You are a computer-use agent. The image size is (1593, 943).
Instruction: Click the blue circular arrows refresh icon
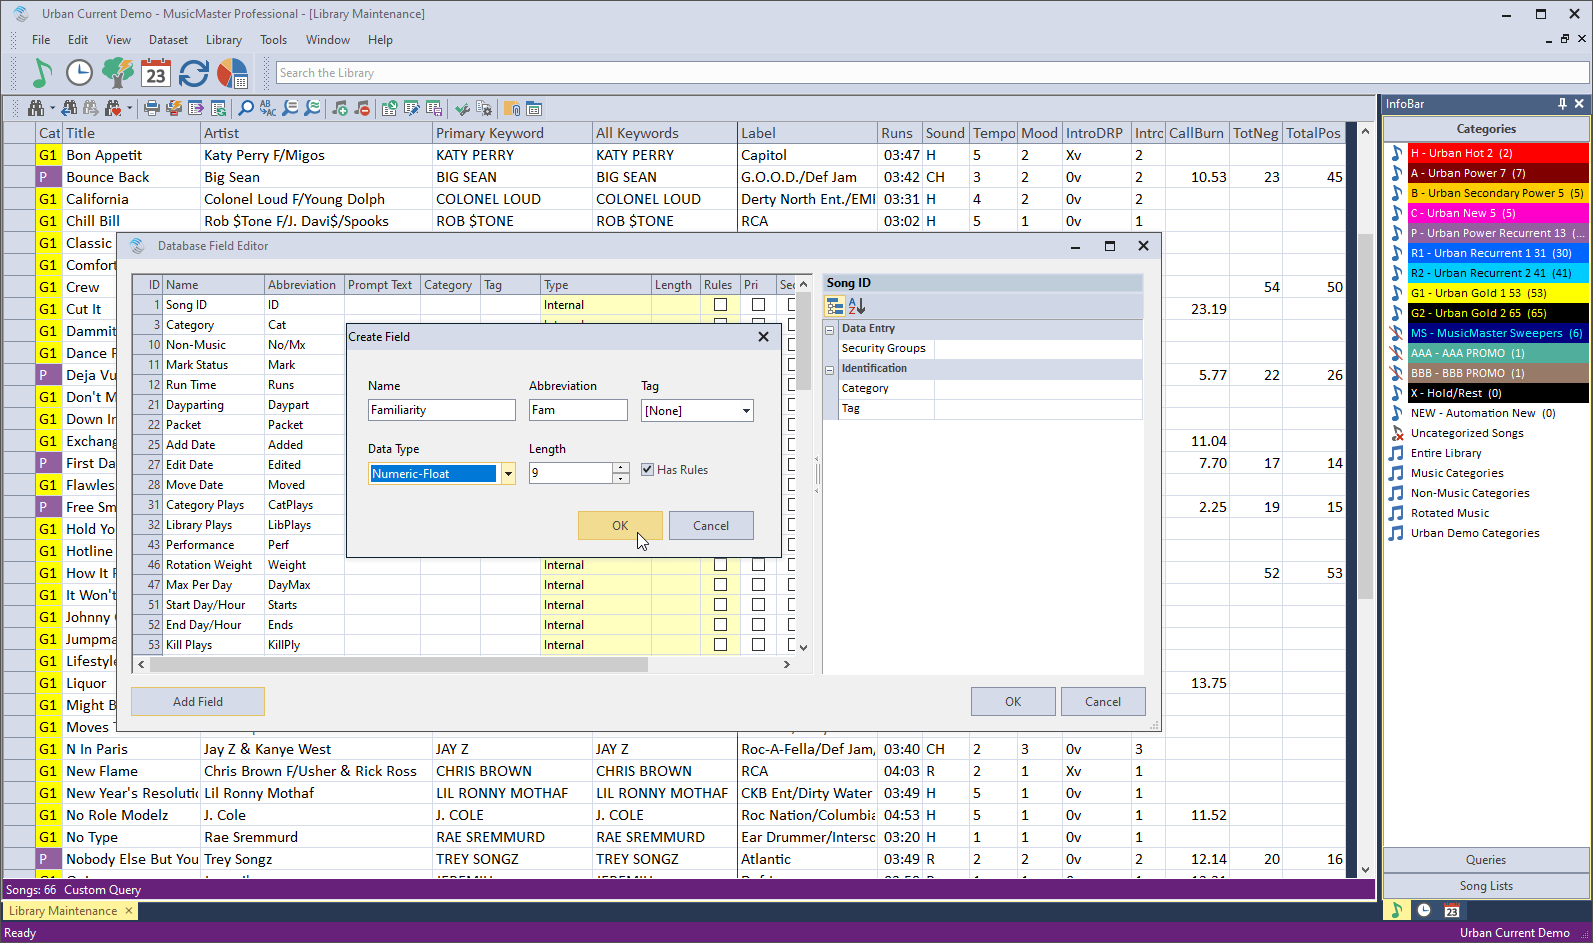[194, 73]
